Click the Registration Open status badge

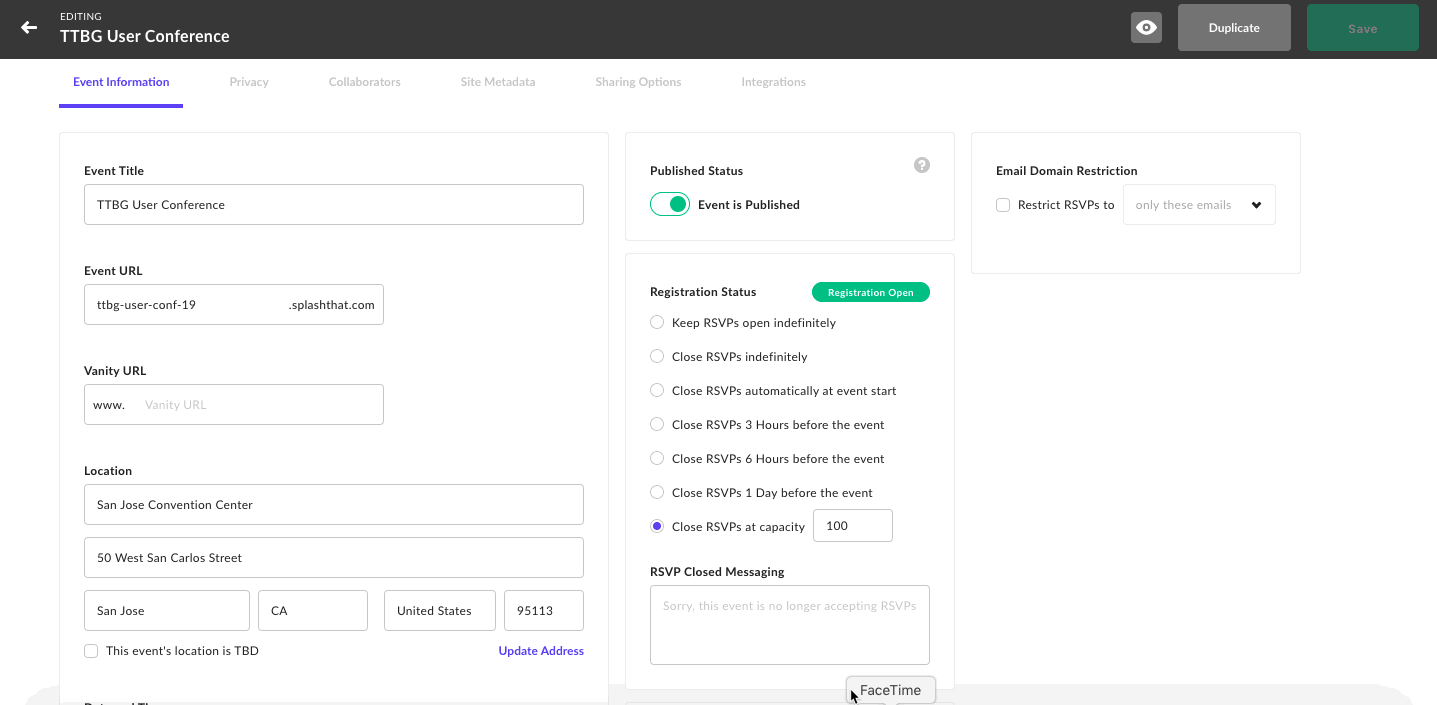click(871, 292)
